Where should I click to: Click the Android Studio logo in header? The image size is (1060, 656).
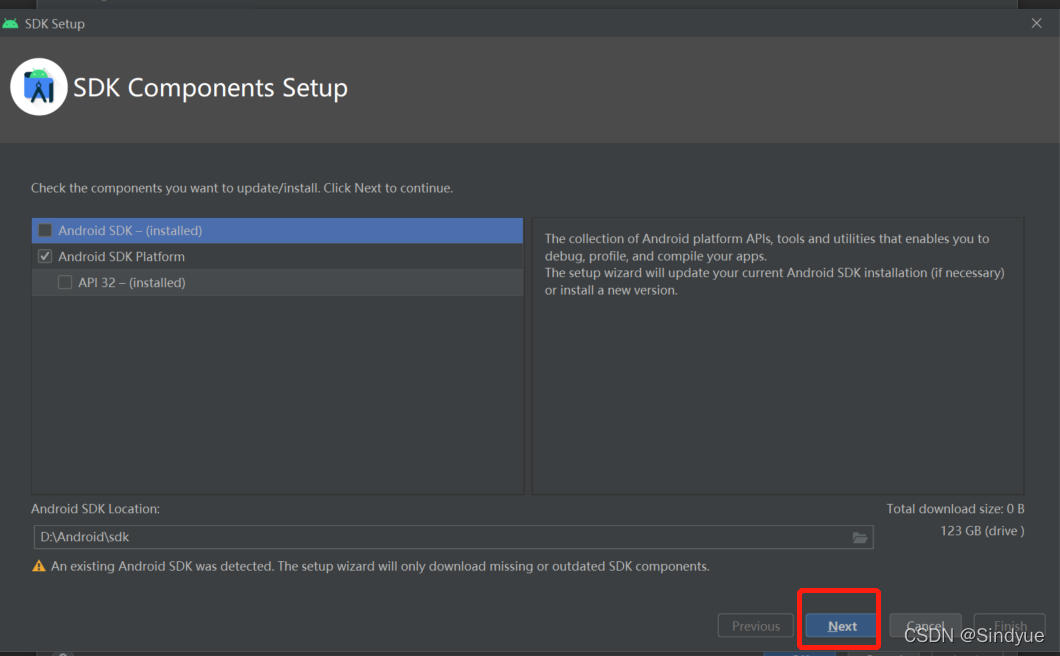[x=39, y=87]
